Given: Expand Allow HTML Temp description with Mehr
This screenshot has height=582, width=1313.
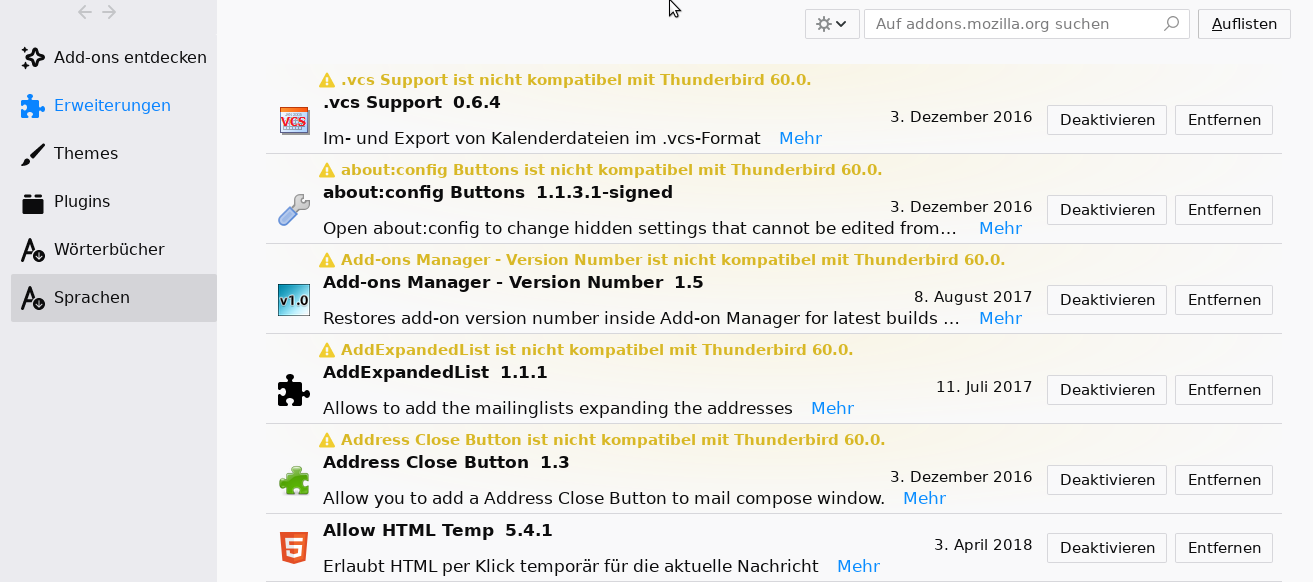Looking at the screenshot, I should [x=858, y=566].
